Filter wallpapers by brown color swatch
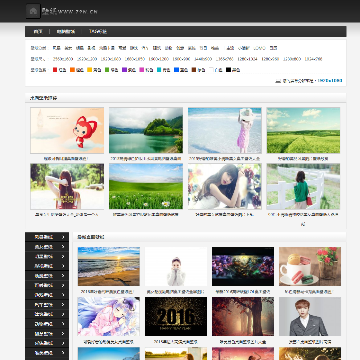Screen dimensions: 360x360 point(194,70)
